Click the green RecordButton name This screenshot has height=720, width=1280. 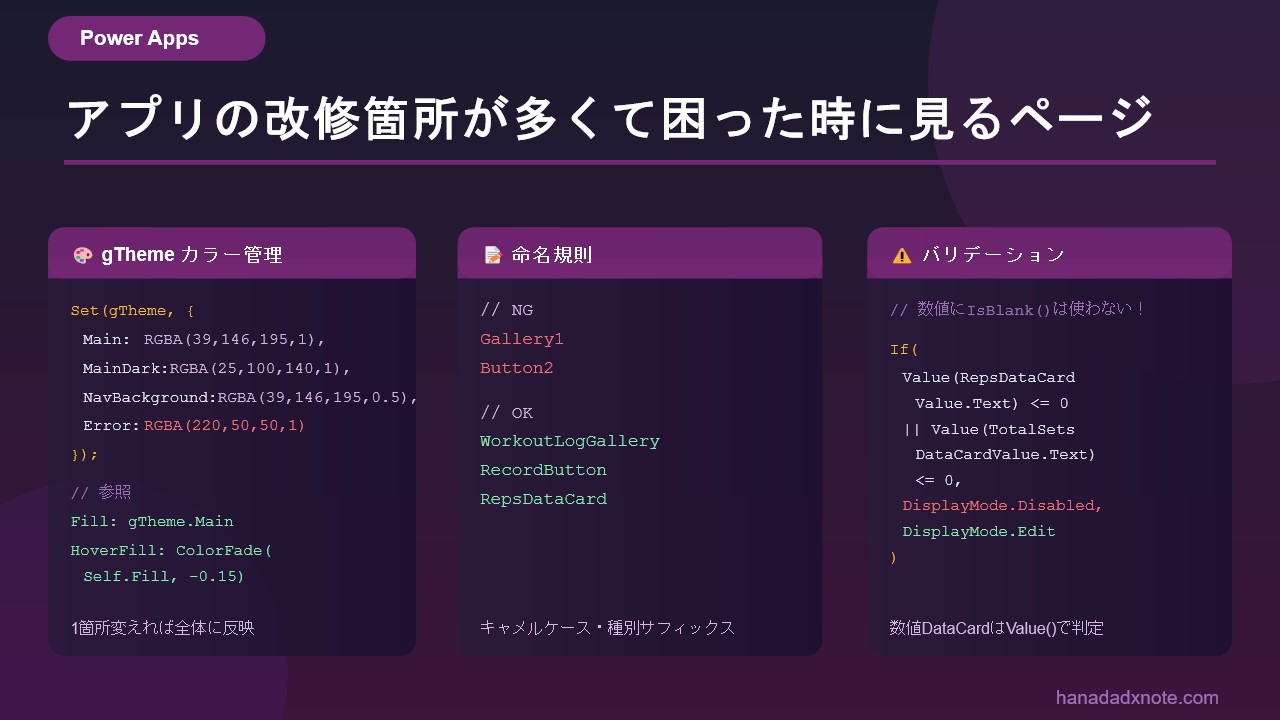click(x=543, y=470)
